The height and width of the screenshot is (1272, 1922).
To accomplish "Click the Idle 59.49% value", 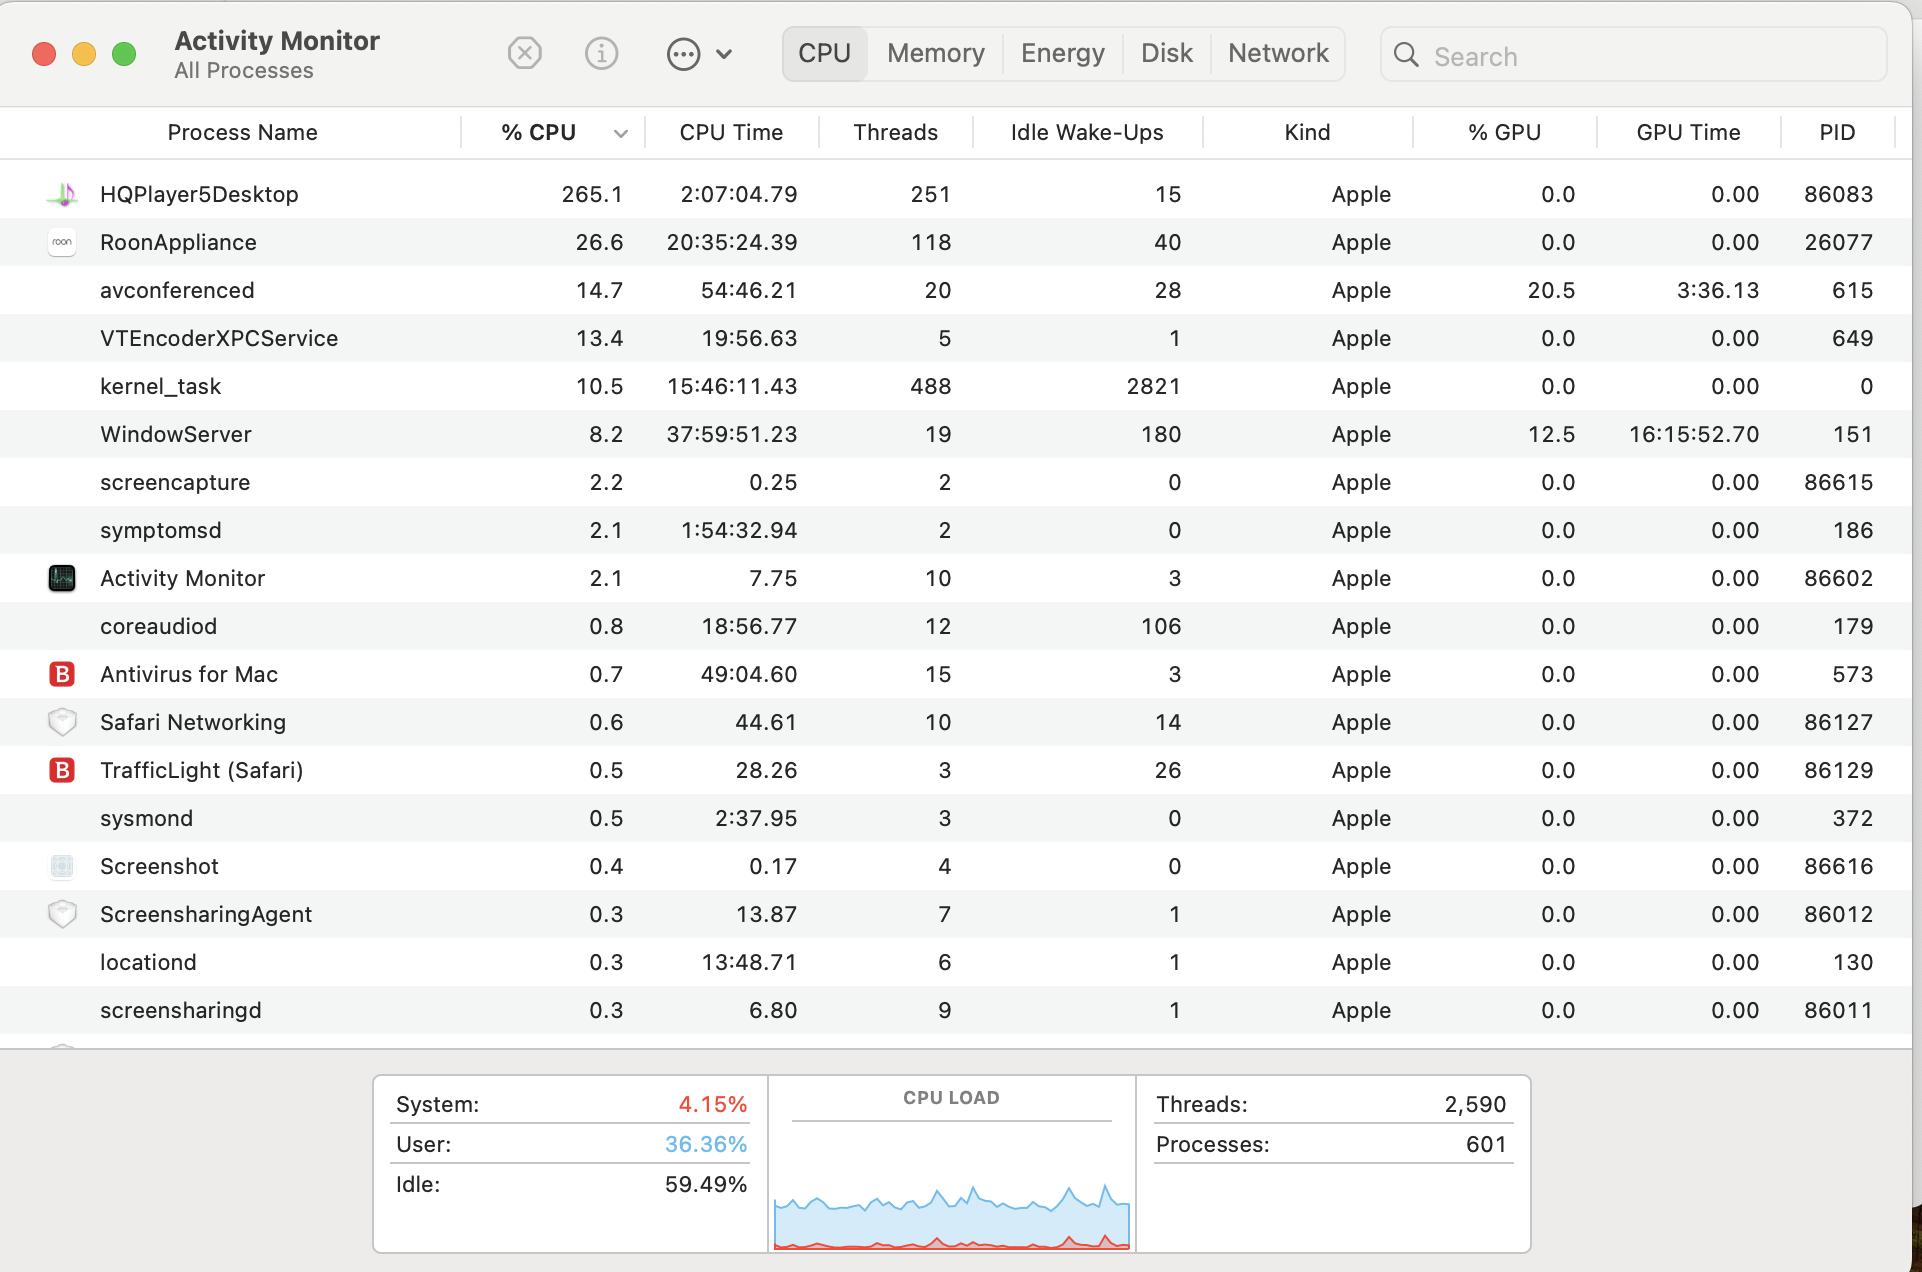I will coord(706,1184).
